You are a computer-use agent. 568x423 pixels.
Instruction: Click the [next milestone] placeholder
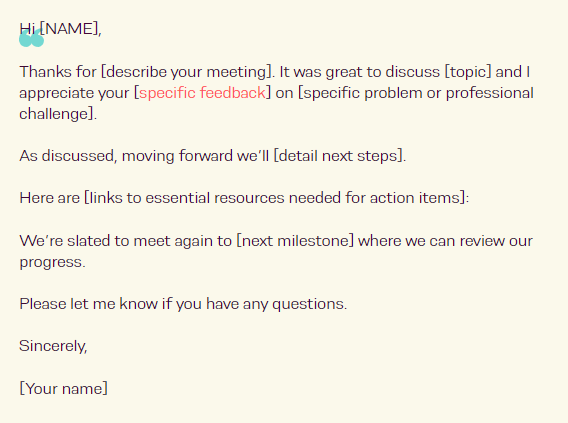pos(295,241)
